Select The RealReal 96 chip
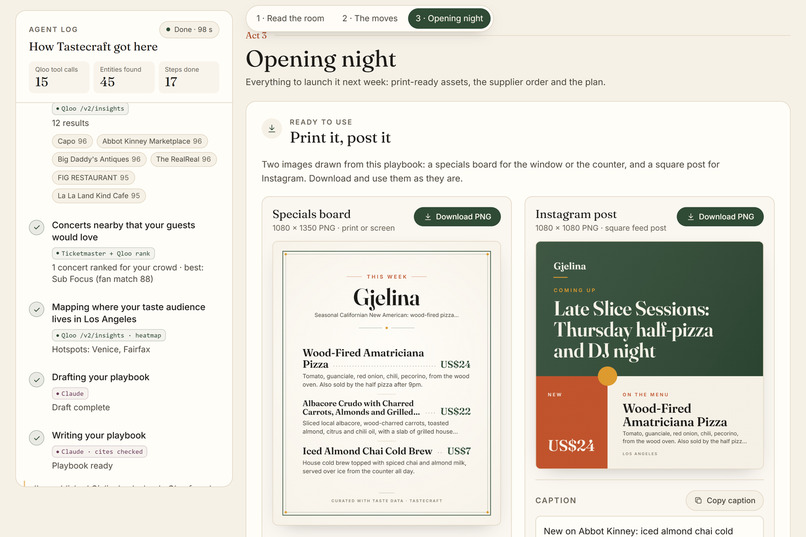This screenshot has height=537, width=806. click(x=184, y=159)
